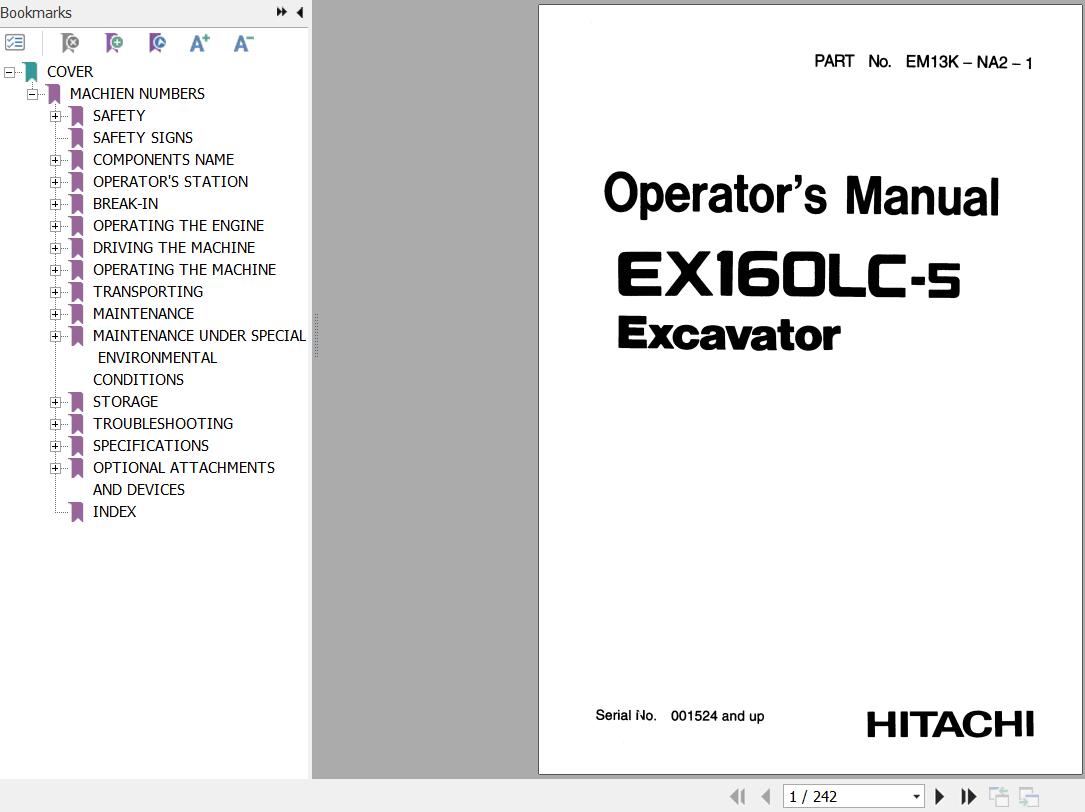The height and width of the screenshot is (812, 1085).
Task: Collapse the bookmarks panel arrow
Action: click(x=300, y=12)
